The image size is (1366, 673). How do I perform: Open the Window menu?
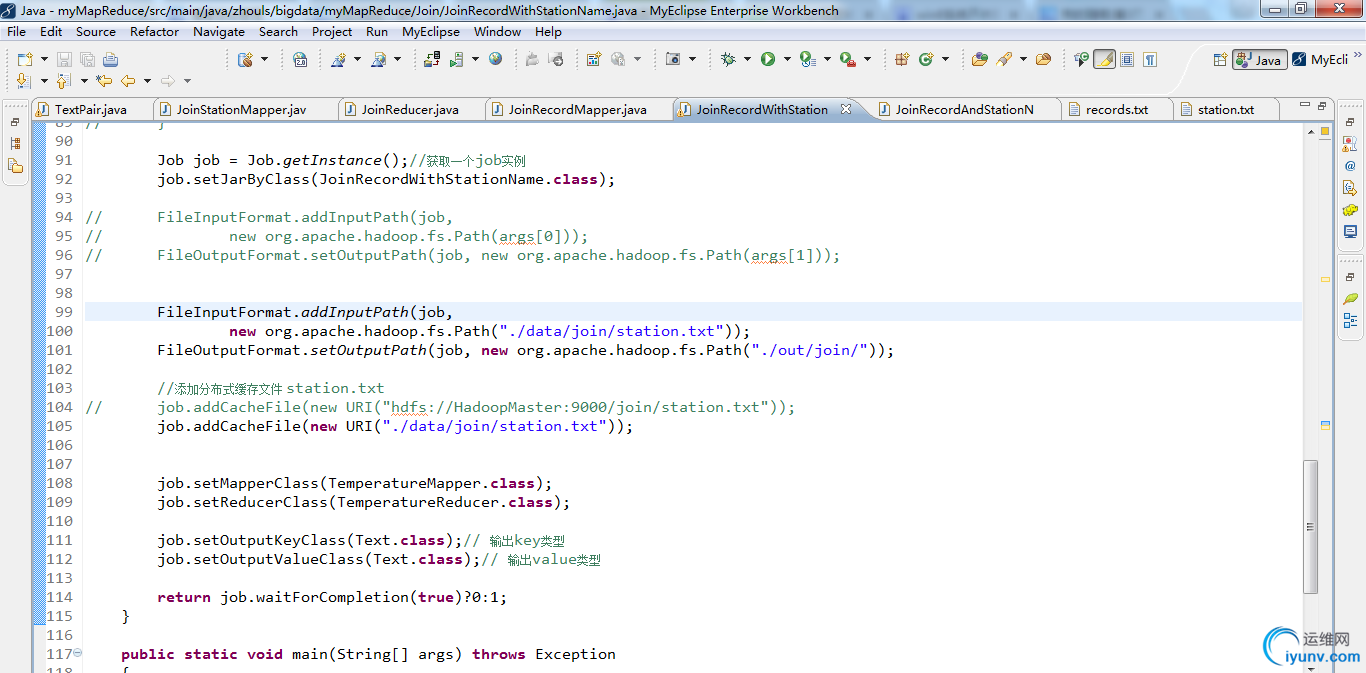point(497,31)
